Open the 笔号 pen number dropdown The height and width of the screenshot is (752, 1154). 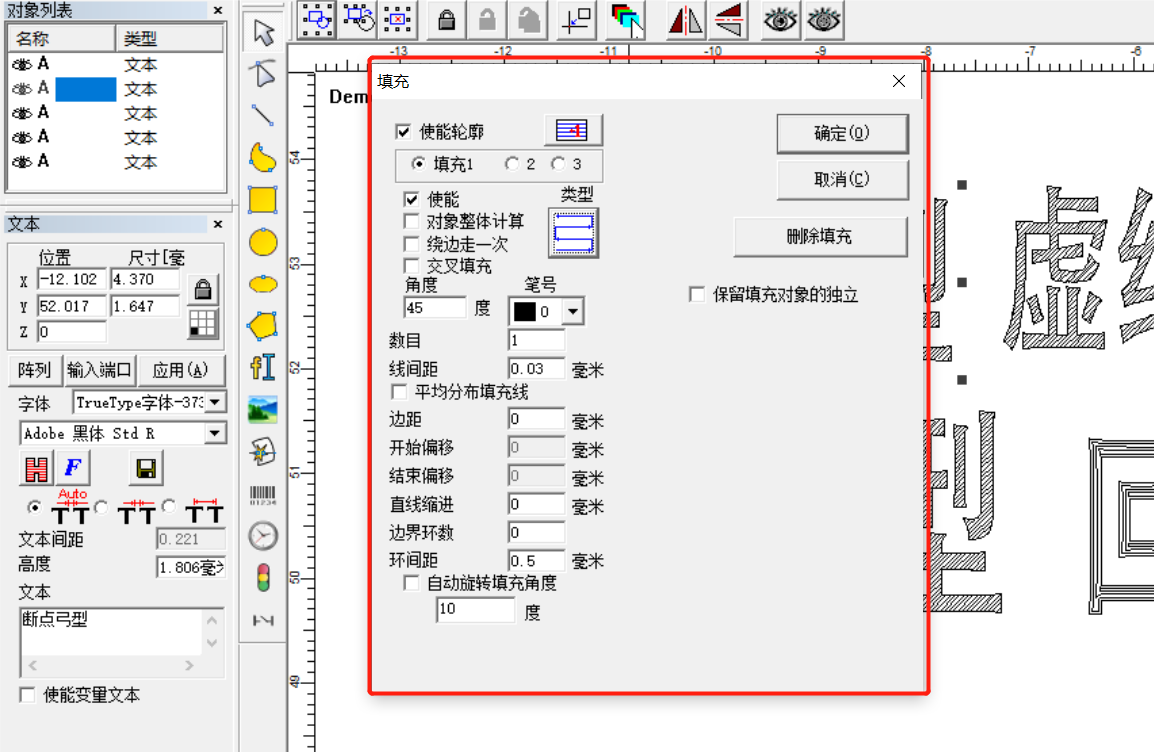point(573,311)
